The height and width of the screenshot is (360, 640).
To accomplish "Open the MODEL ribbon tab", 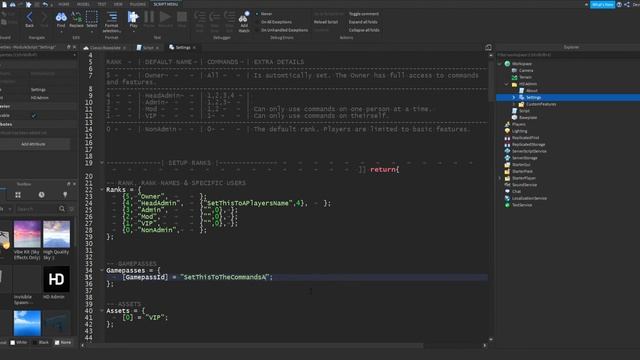I will 83,4.
